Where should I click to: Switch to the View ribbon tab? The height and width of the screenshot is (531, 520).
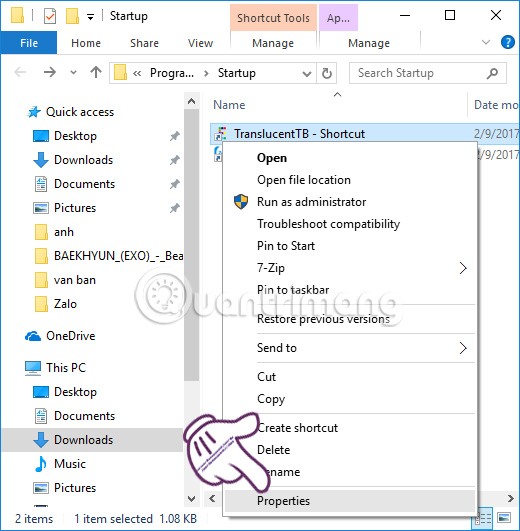(x=200, y=43)
